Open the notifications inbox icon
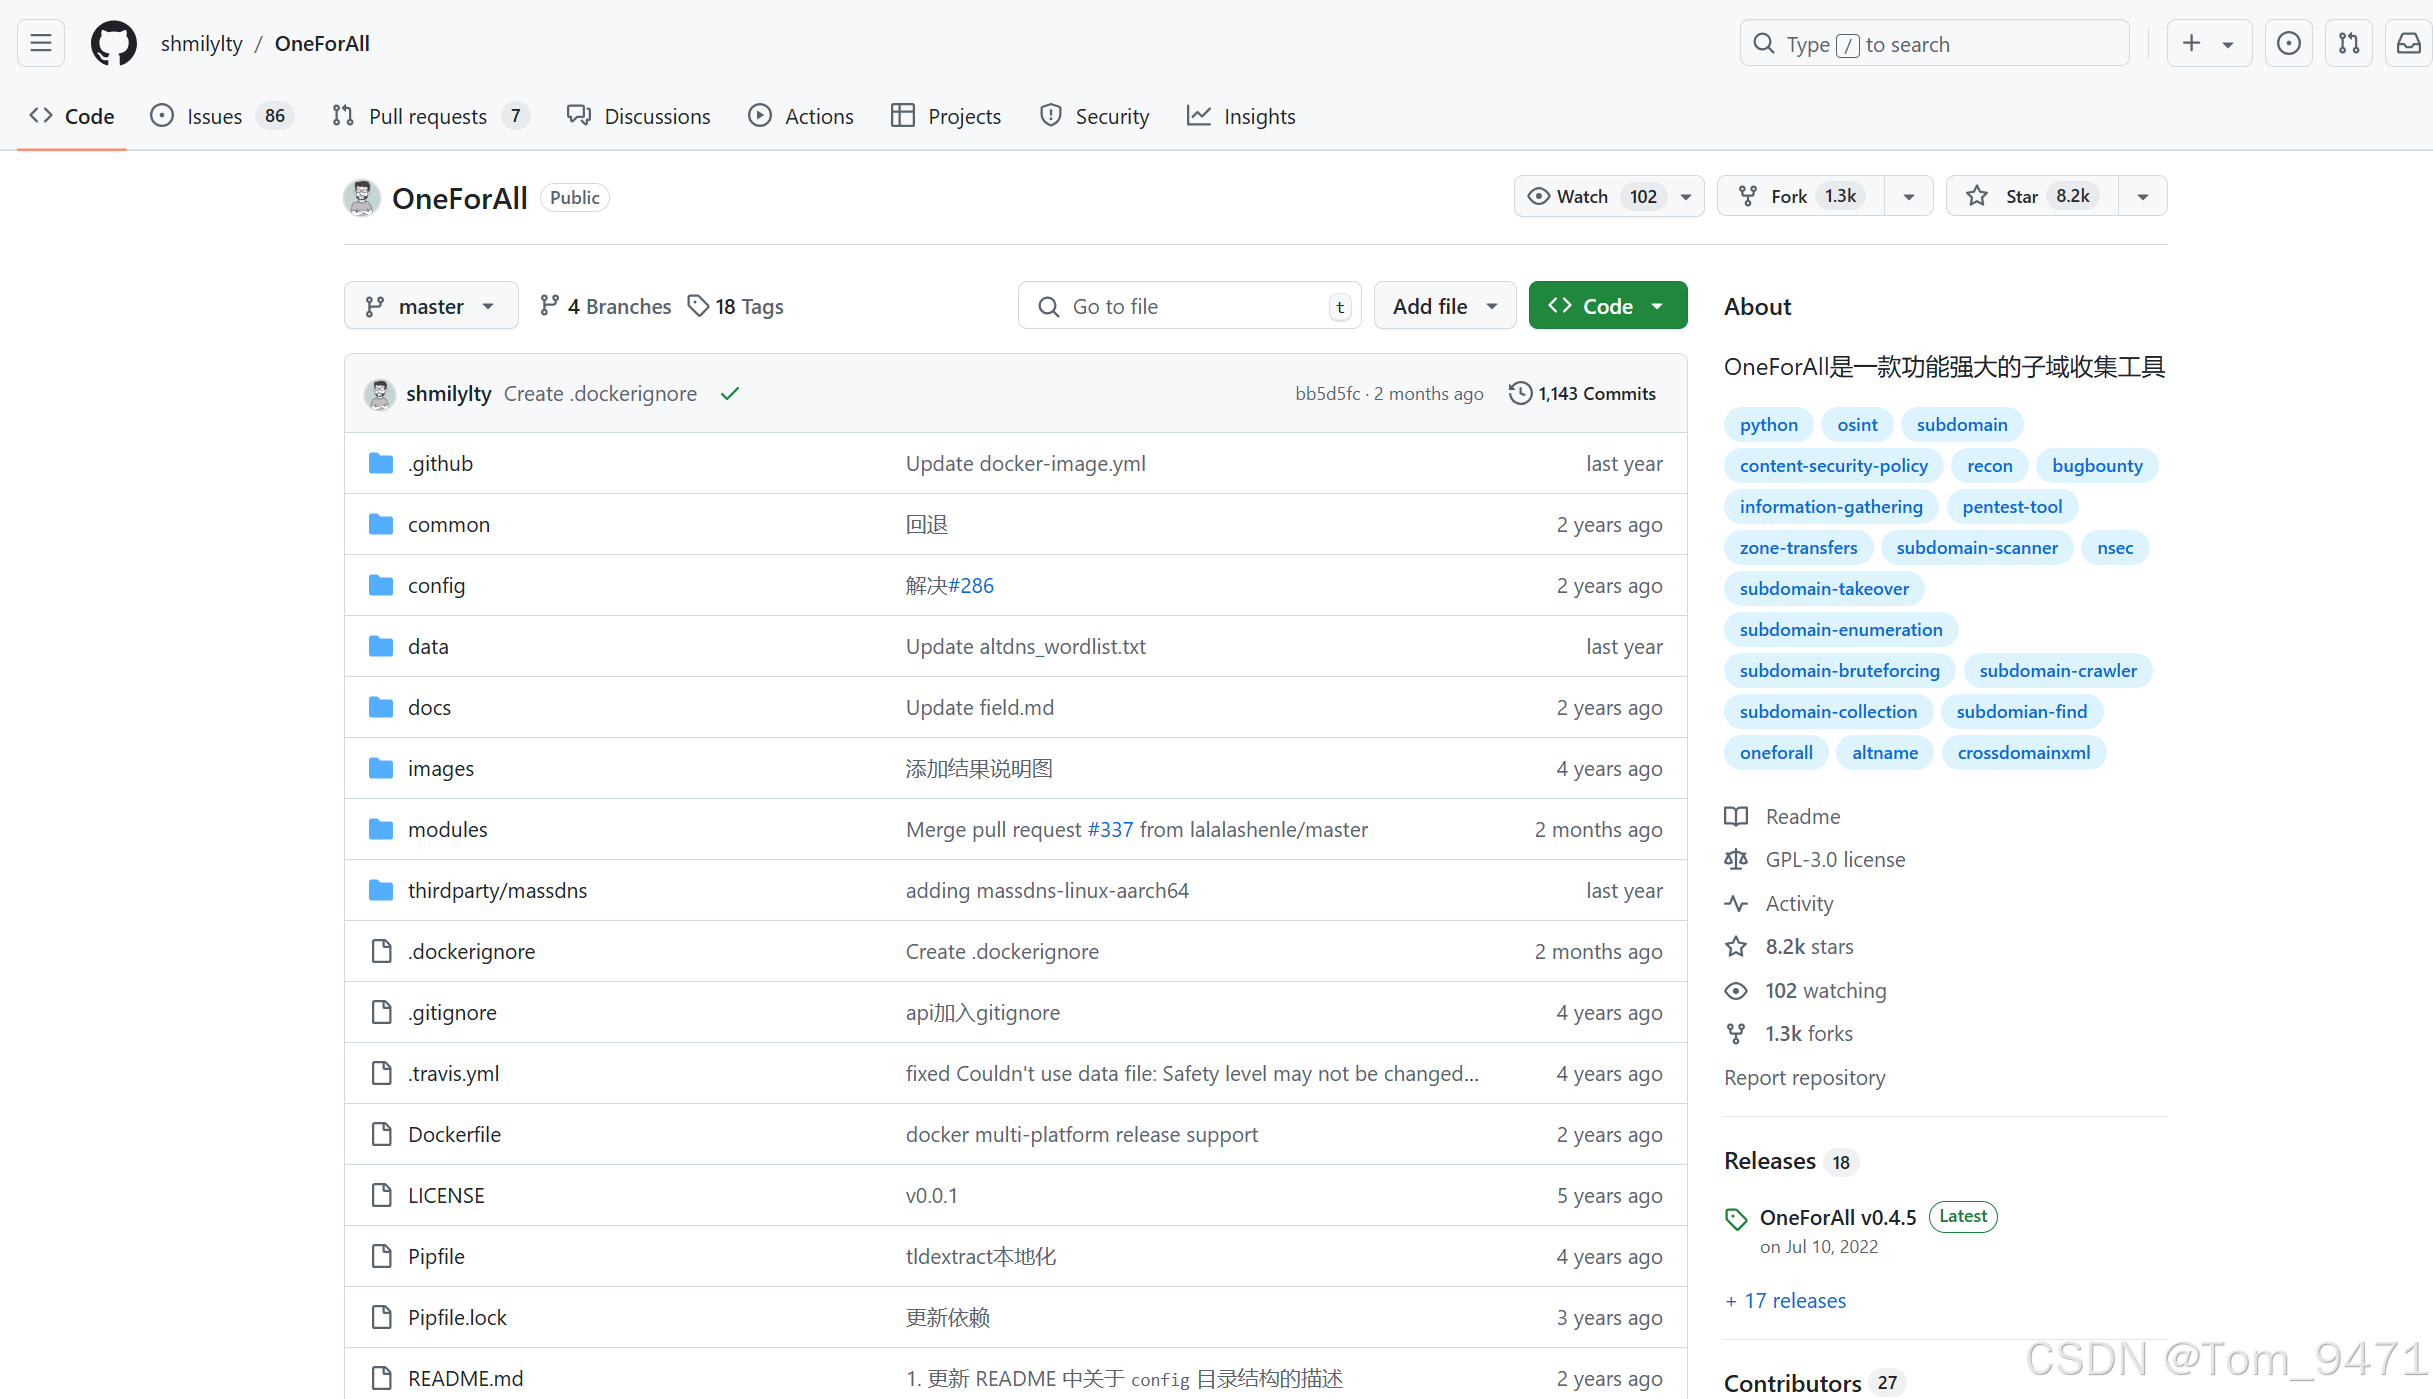This screenshot has height=1399, width=2433. pyautogui.click(x=2408, y=44)
